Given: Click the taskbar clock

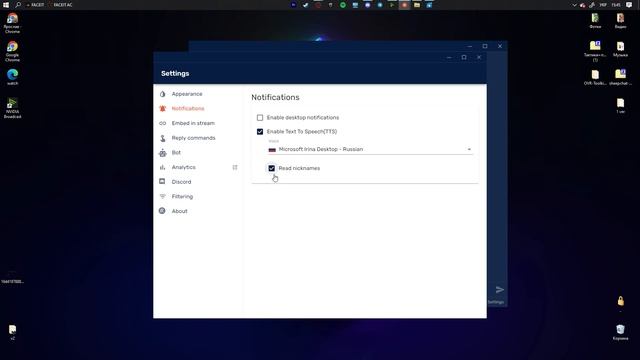Looking at the screenshot, I should pos(616,5).
